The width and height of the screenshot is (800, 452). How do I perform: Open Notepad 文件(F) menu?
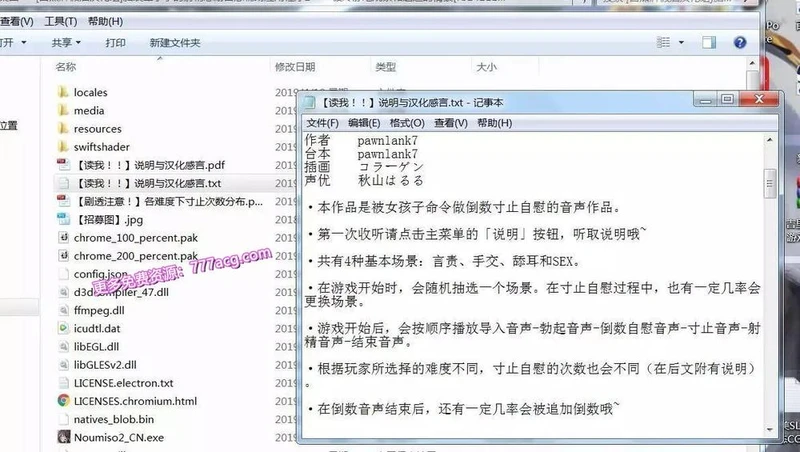pyautogui.click(x=322, y=123)
